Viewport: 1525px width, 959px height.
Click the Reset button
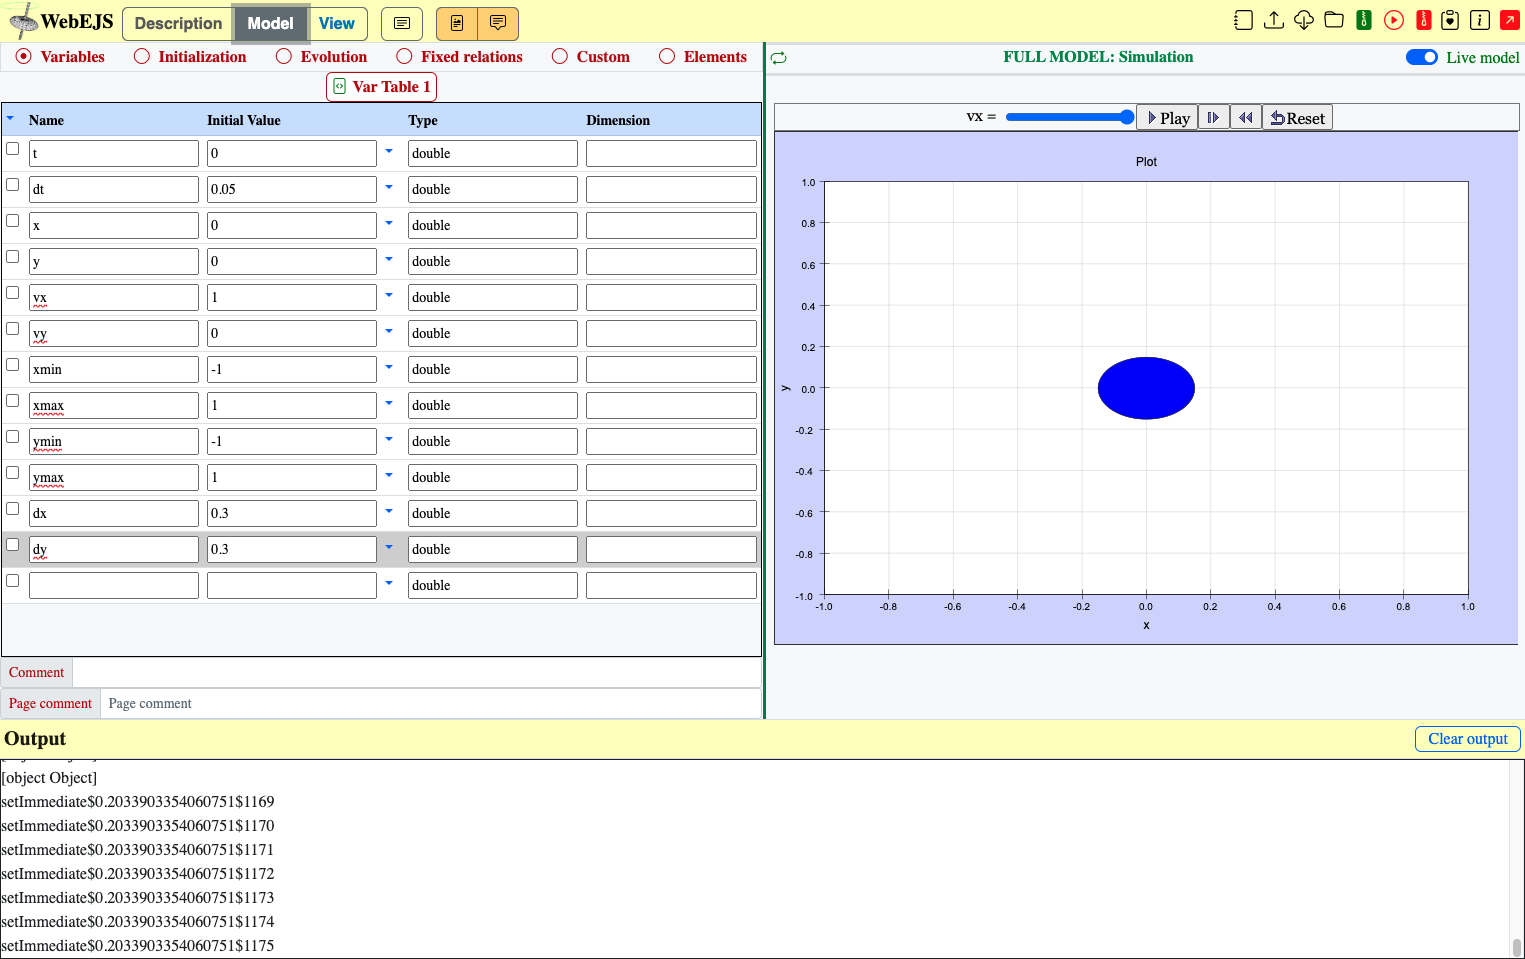1297,118
